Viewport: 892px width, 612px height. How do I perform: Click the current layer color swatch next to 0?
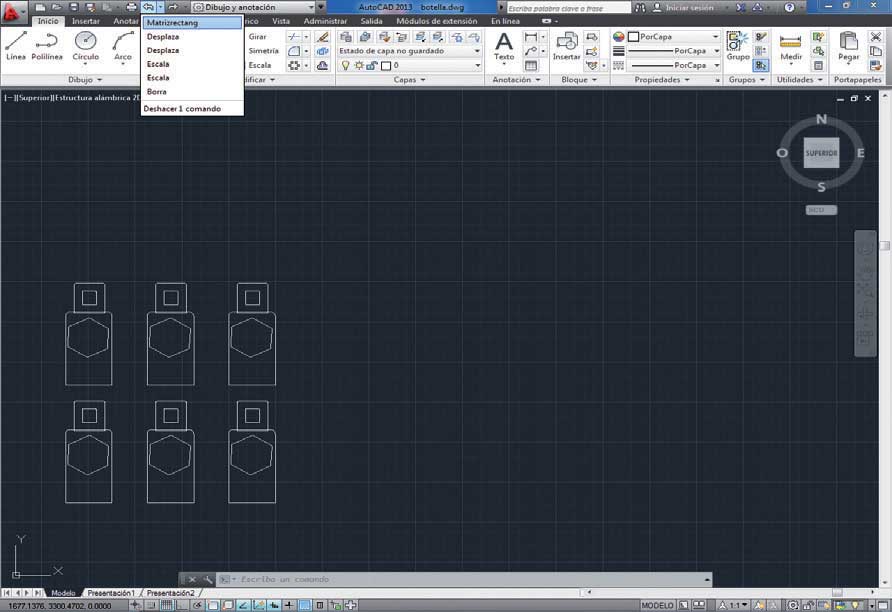[386, 65]
